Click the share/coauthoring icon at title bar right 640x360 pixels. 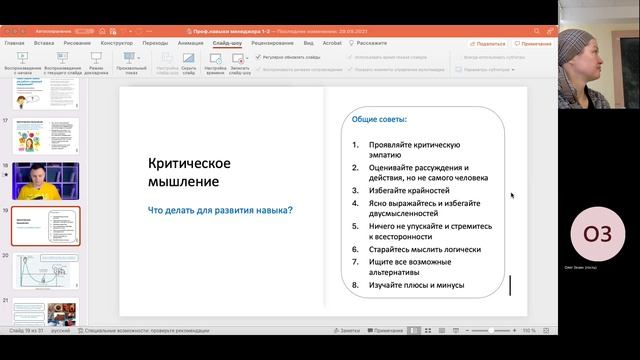coord(550,31)
